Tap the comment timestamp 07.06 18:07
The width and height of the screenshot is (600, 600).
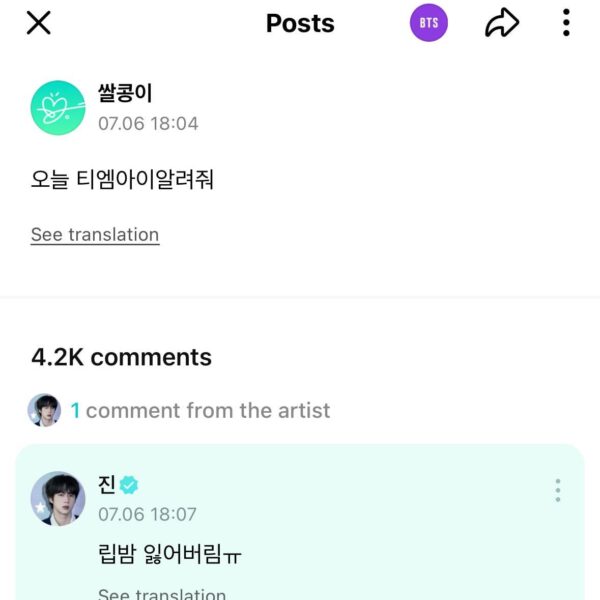(x=147, y=514)
